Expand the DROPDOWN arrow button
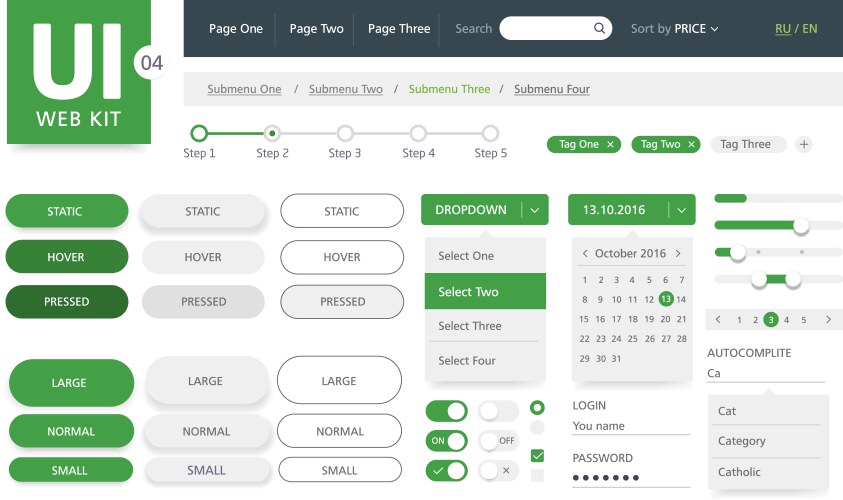This screenshot has height=500, width=843. tap(535, 210)
